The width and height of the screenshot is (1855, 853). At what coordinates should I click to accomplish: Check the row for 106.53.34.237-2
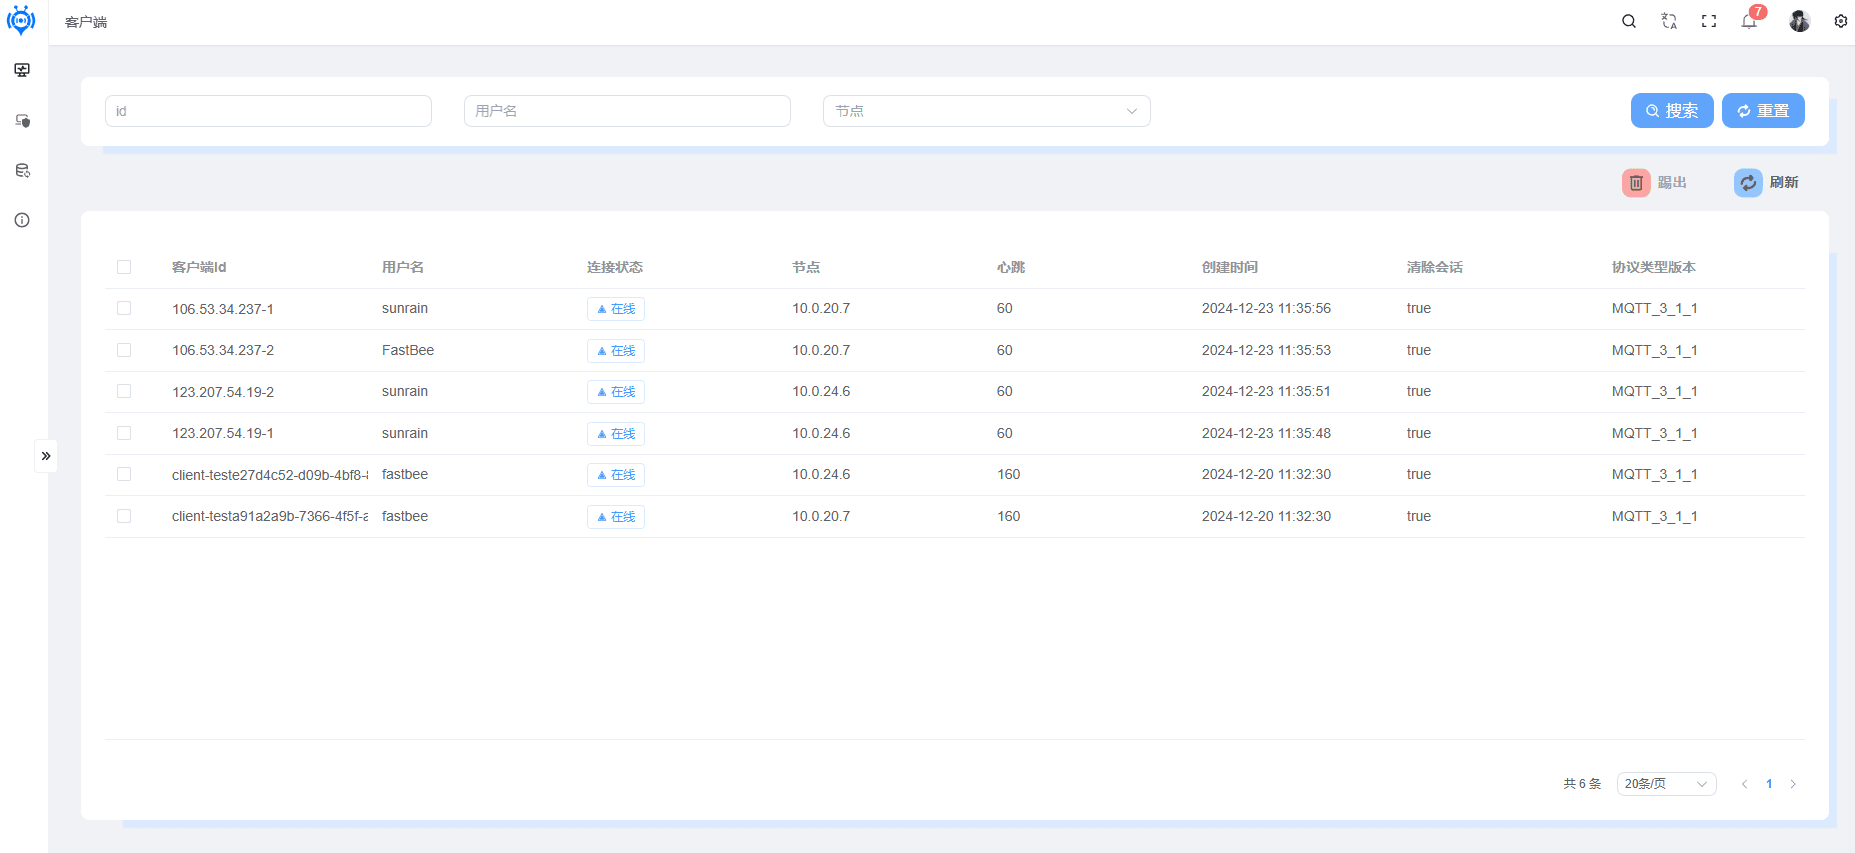pos(124,350)
